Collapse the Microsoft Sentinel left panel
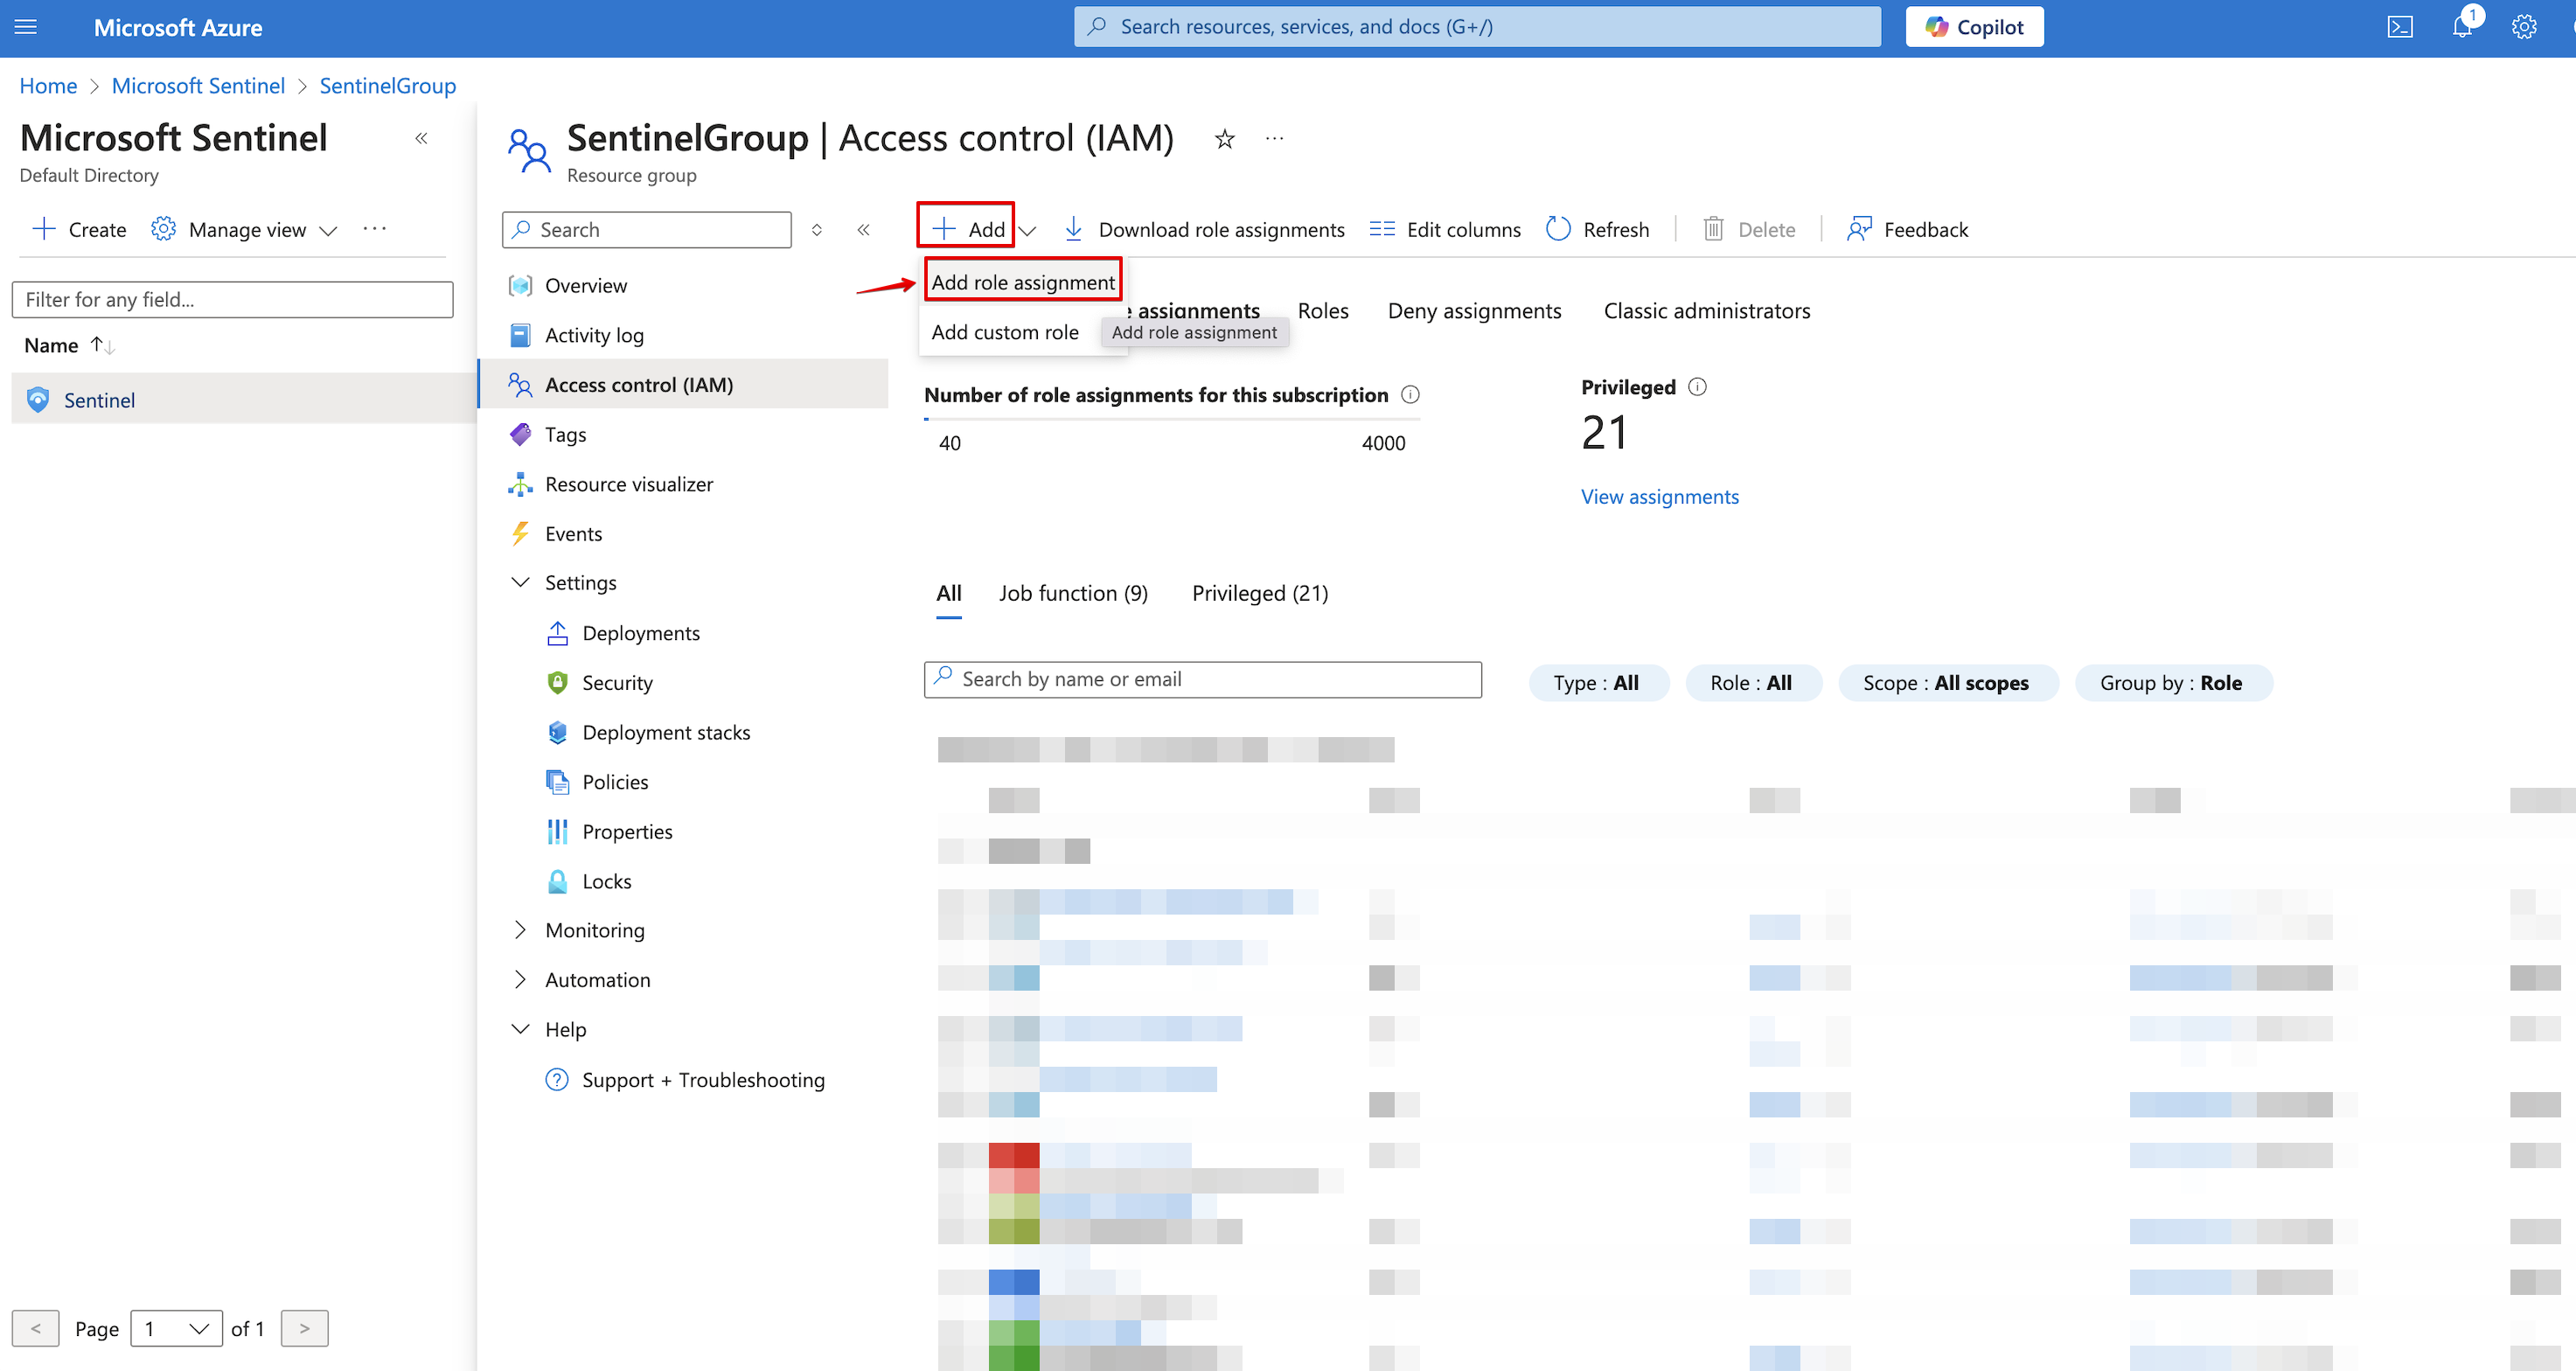The image size is (2576, 1371). [421, 139]
